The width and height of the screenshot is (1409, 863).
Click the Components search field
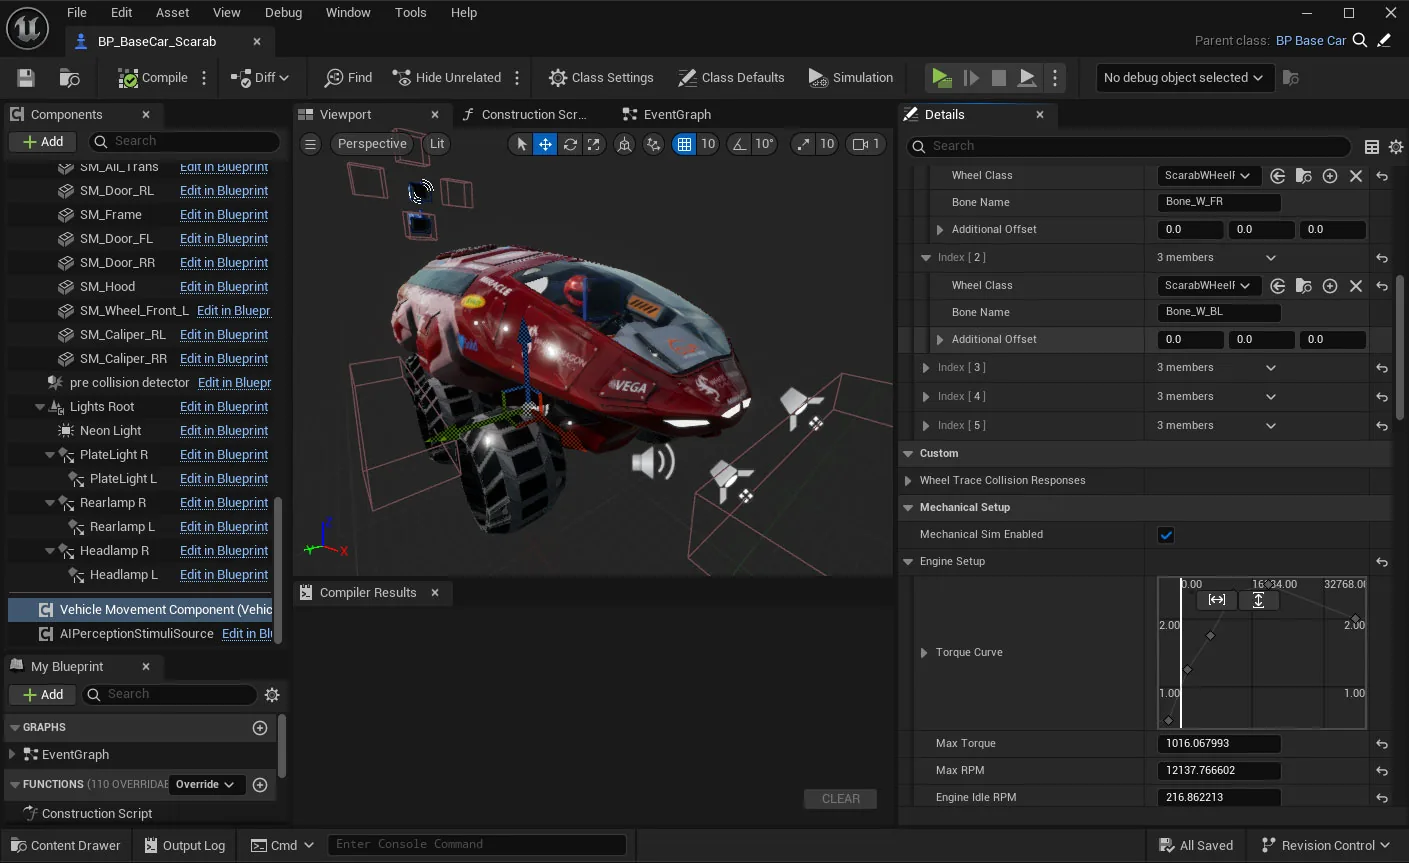tap(184, 141)
